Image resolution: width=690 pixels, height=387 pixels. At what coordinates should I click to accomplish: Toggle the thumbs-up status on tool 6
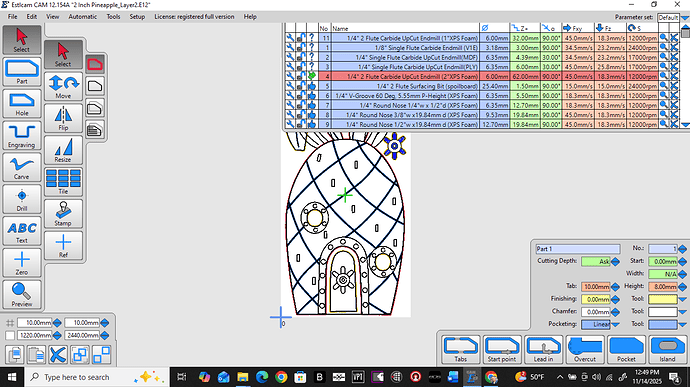[x=312, y=96]
